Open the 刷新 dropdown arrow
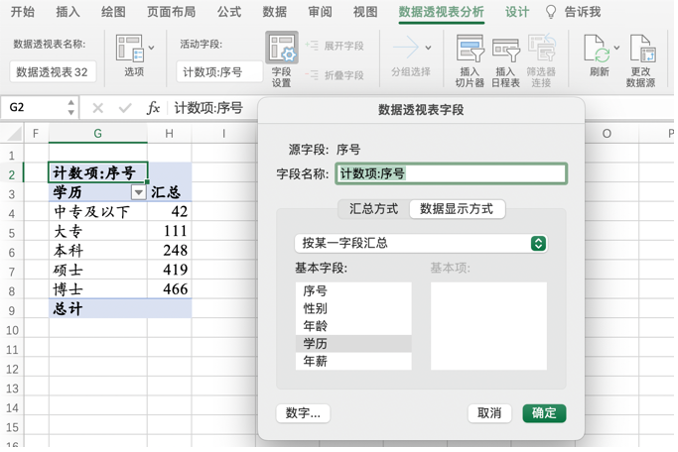The width and height of the screenshot is (678, 452). coord(617,47)
